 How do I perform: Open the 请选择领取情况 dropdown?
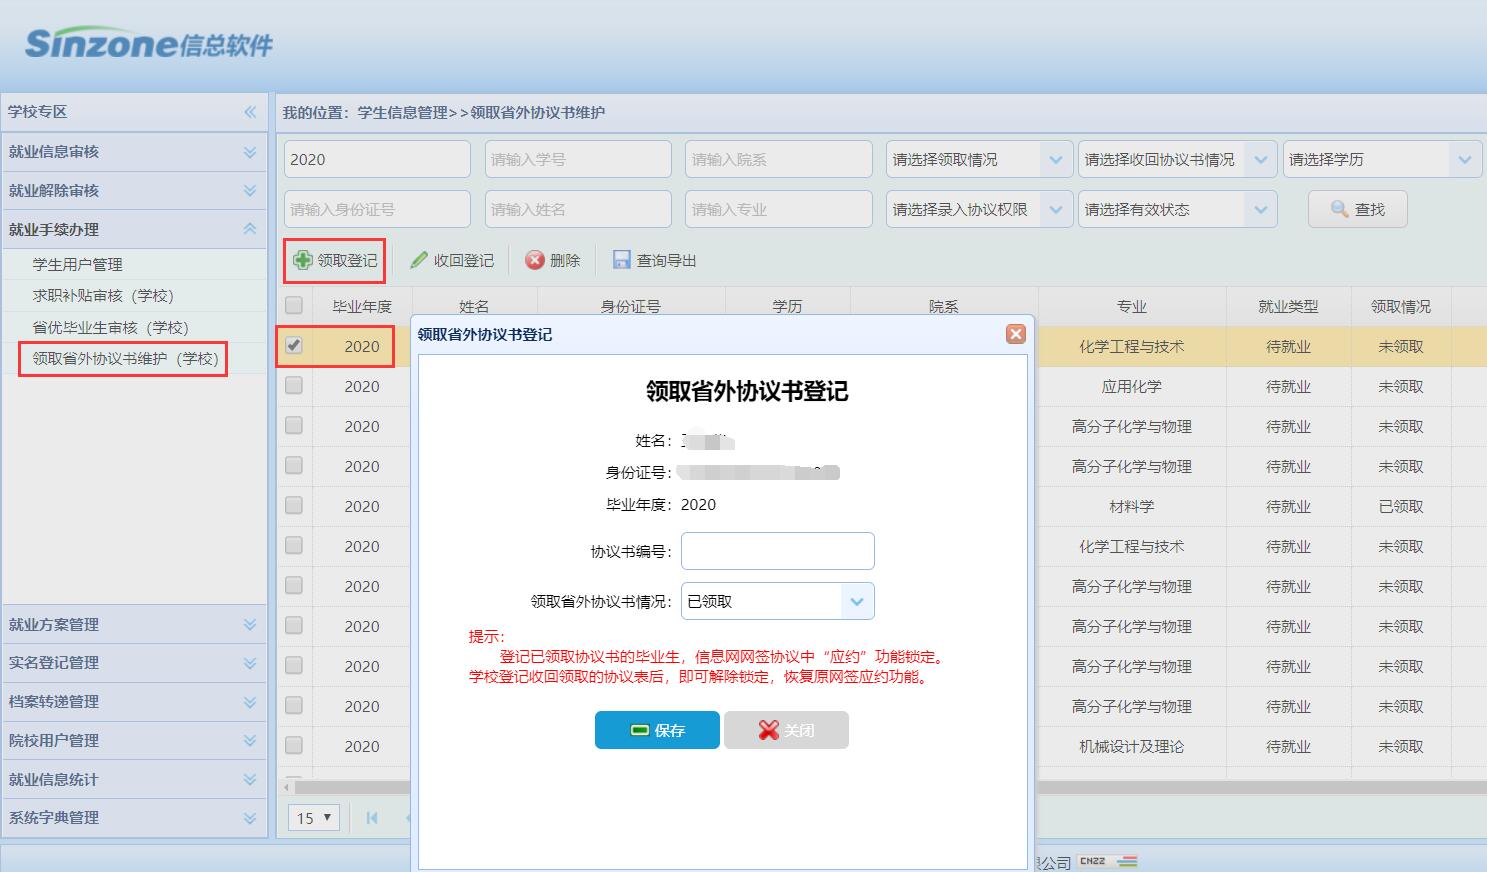click(x=979, y=159)
